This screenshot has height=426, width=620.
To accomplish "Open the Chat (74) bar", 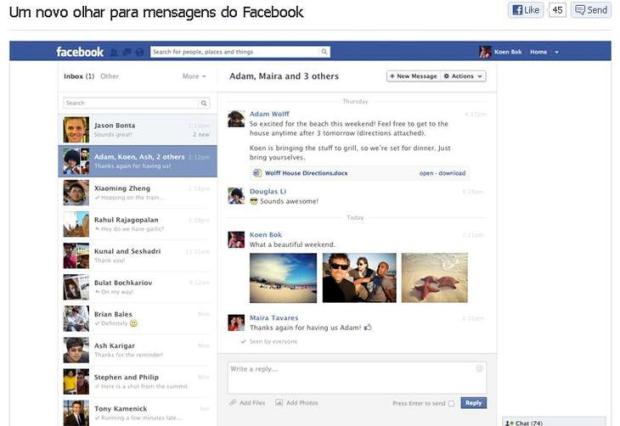I will [x=554, y=422].
